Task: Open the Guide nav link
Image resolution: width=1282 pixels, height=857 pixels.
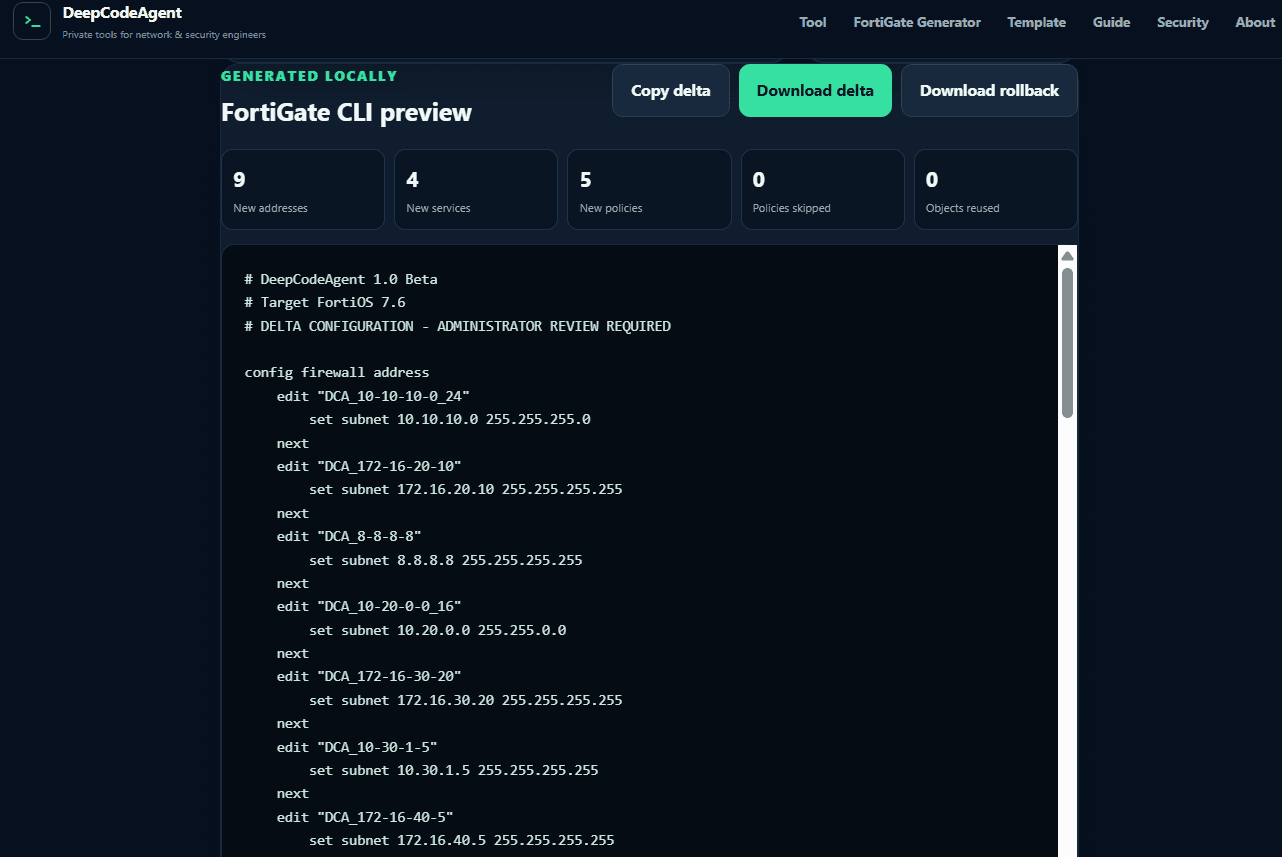Action: tap(1111, 22)
